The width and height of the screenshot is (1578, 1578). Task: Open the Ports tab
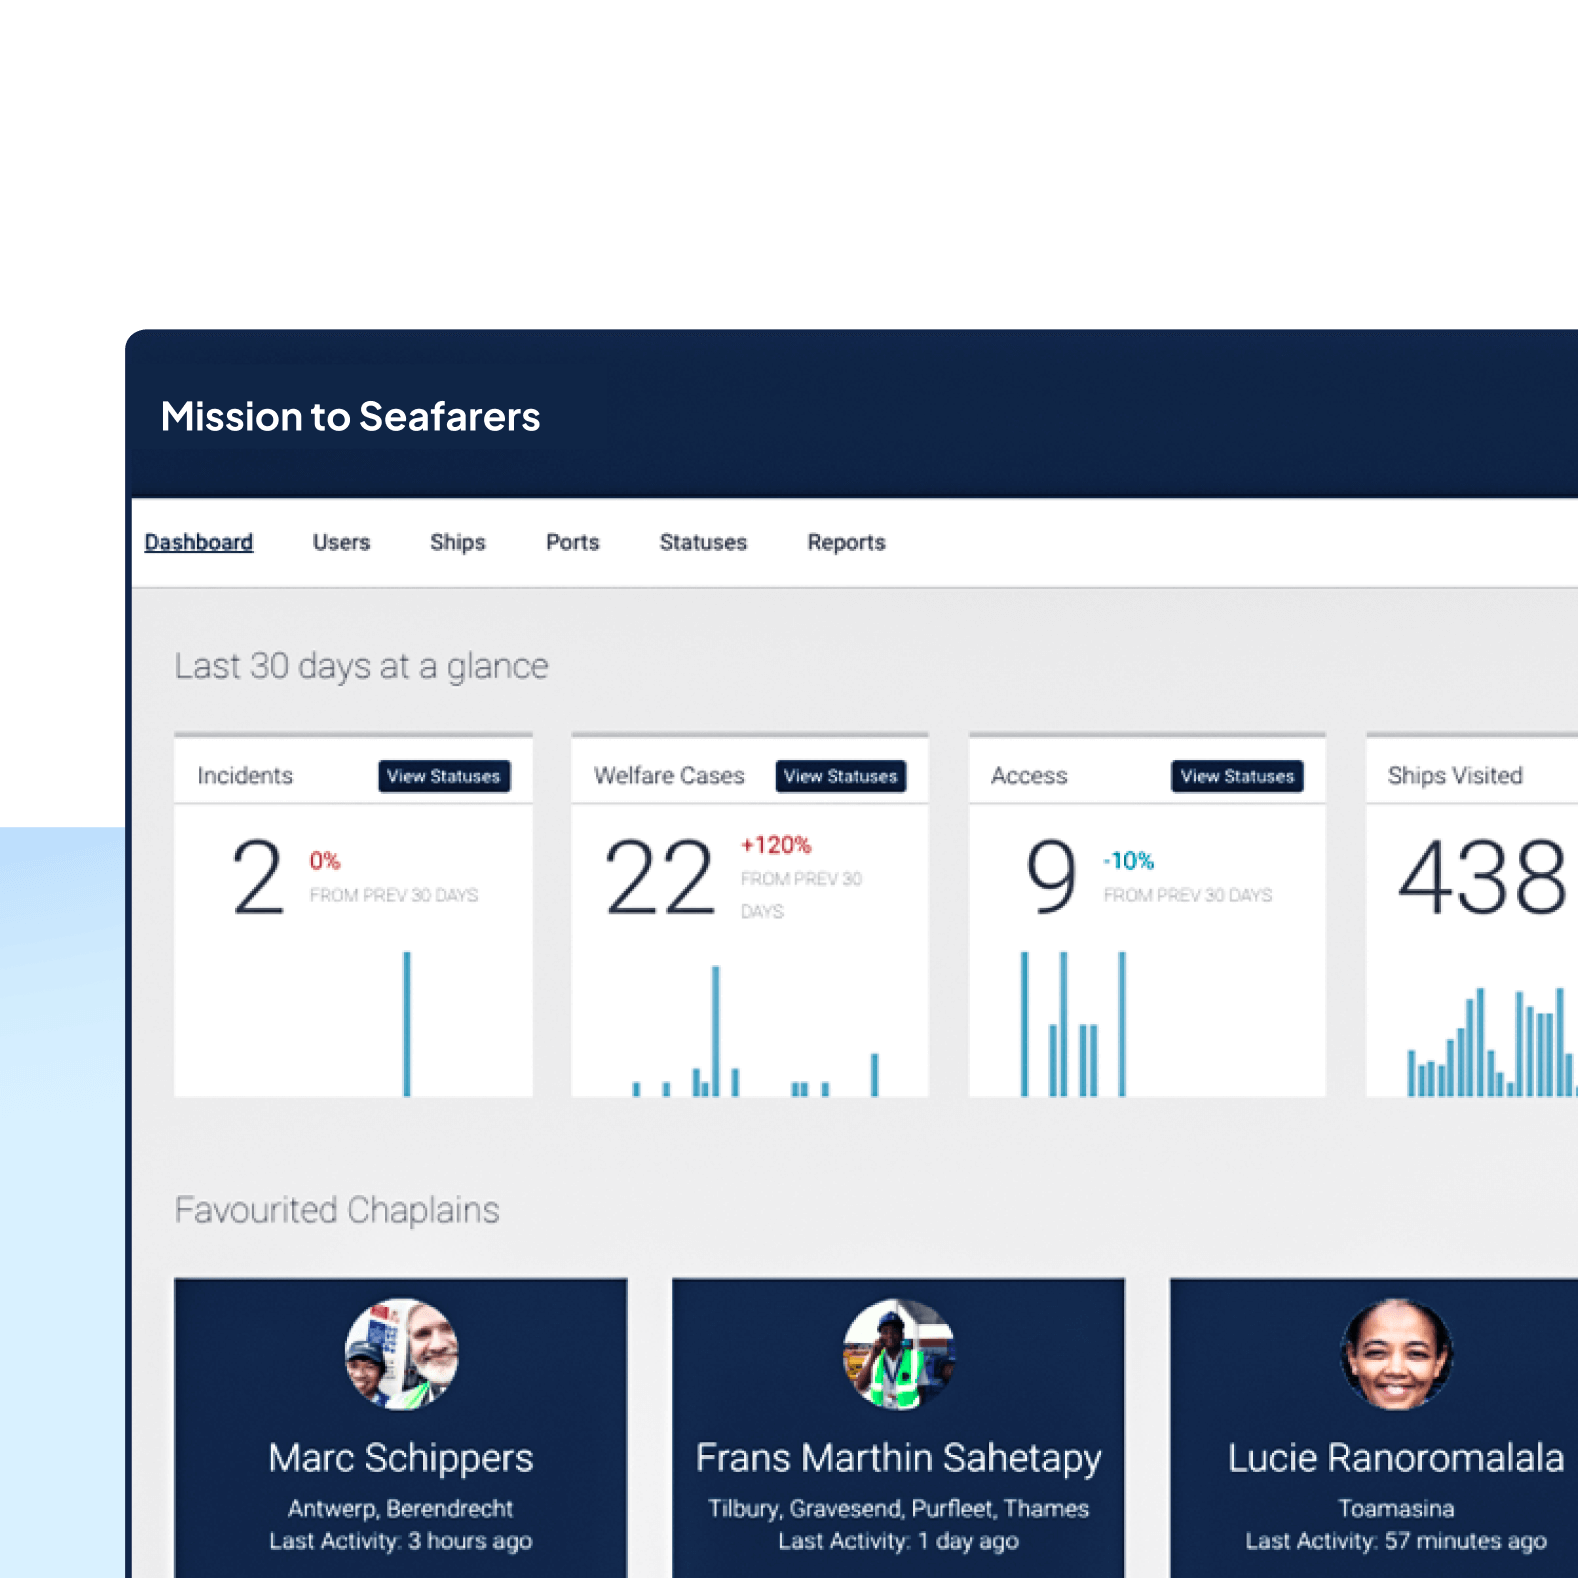point(572,542)
